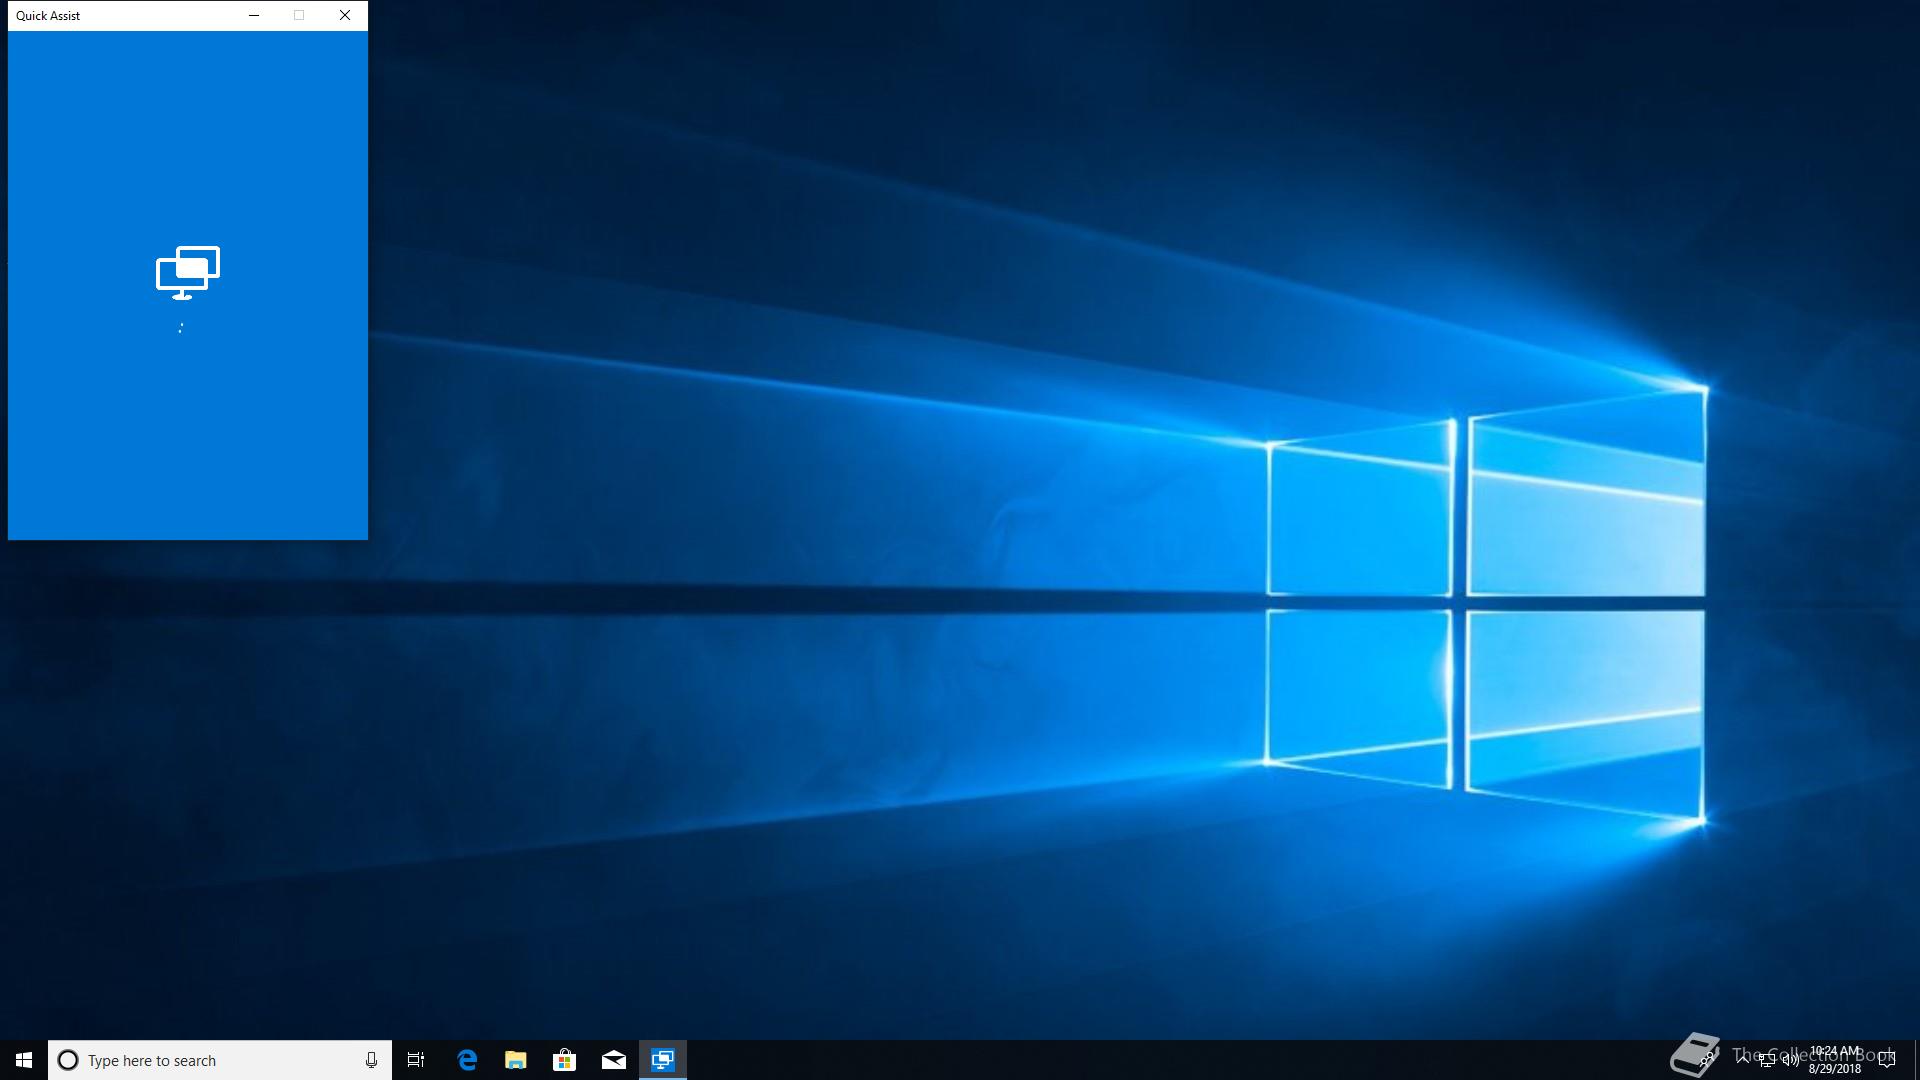Open Task View from the taskbar

coord(416,1060)
